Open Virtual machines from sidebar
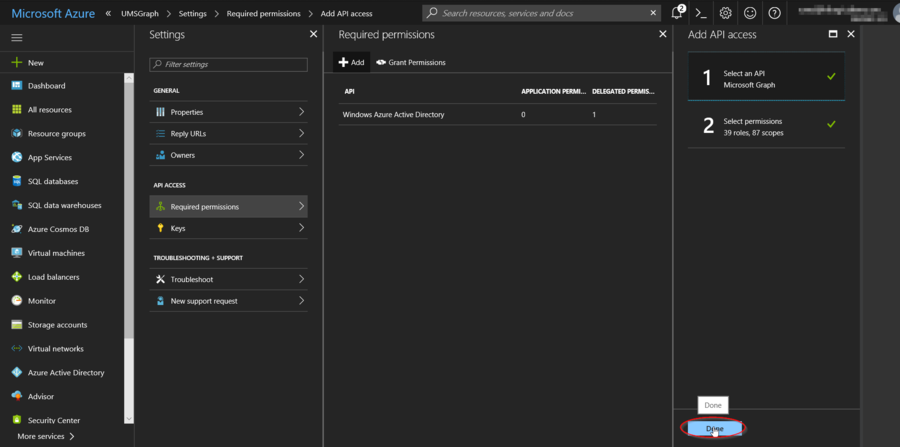Image resolution: width=900 pixels, height=447 pixels. point(56,253)
